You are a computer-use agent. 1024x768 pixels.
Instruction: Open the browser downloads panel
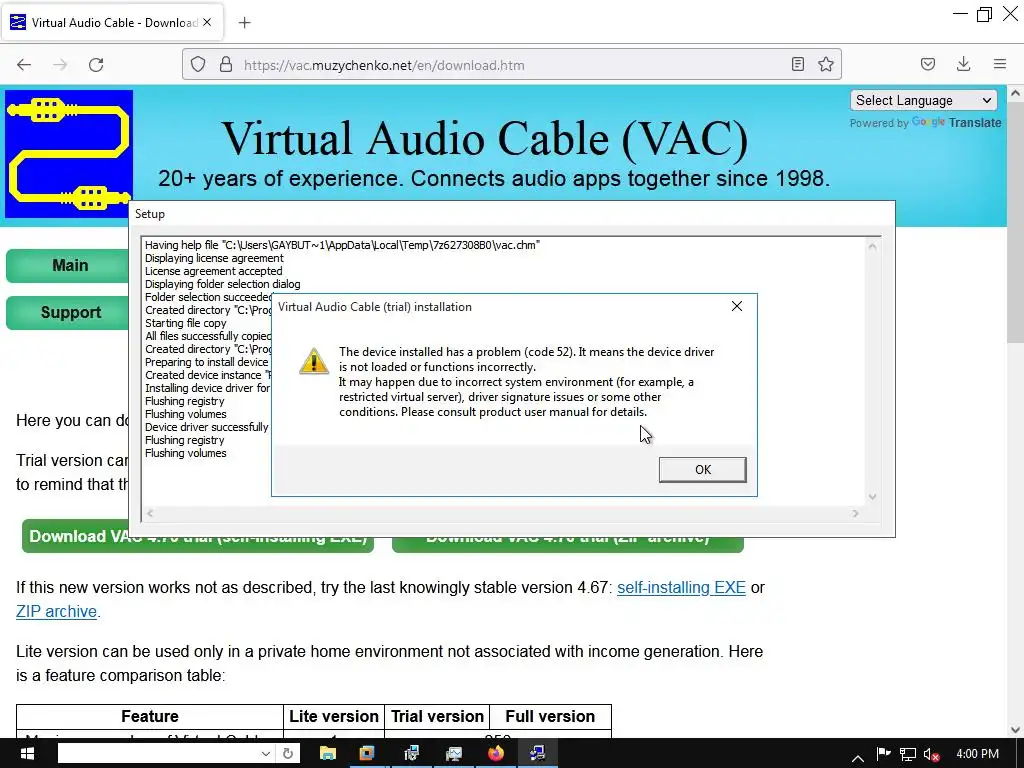coord(963,64)
